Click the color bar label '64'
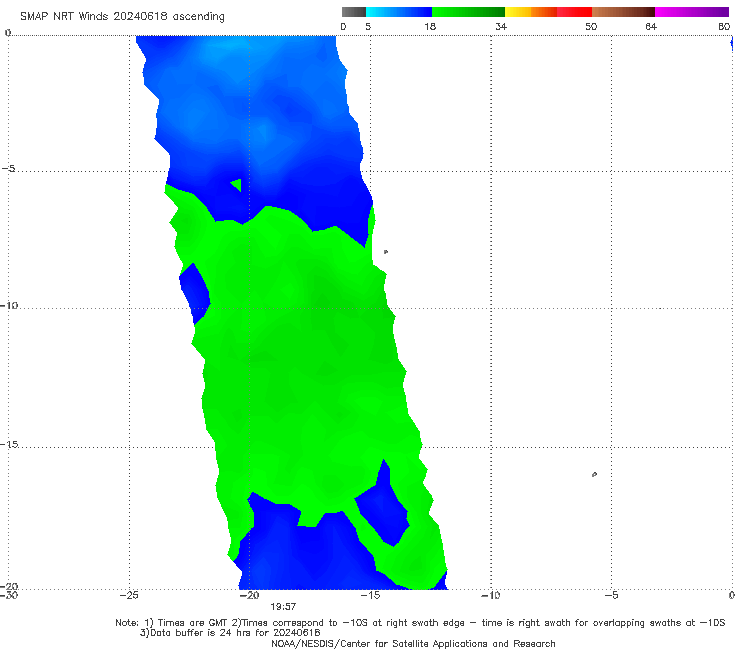 (x=651, y=26)
